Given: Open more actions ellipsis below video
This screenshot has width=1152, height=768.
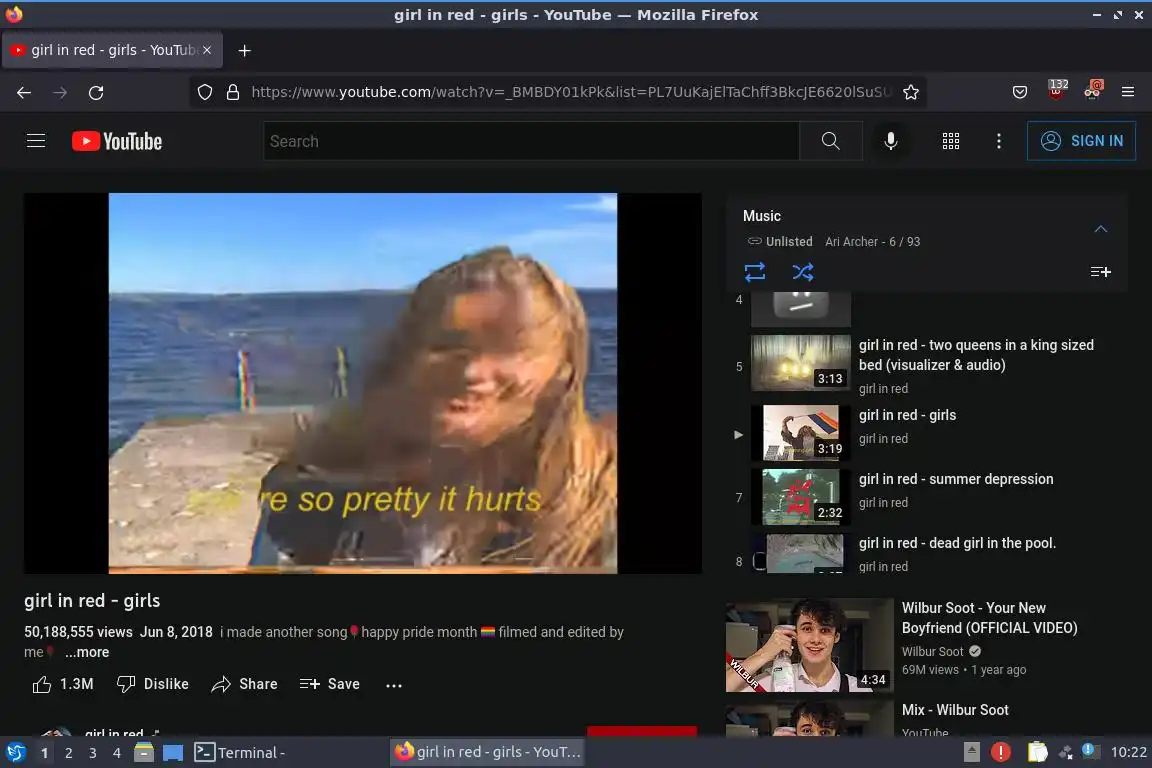Looking at the screenshot, I should point(394,685).
